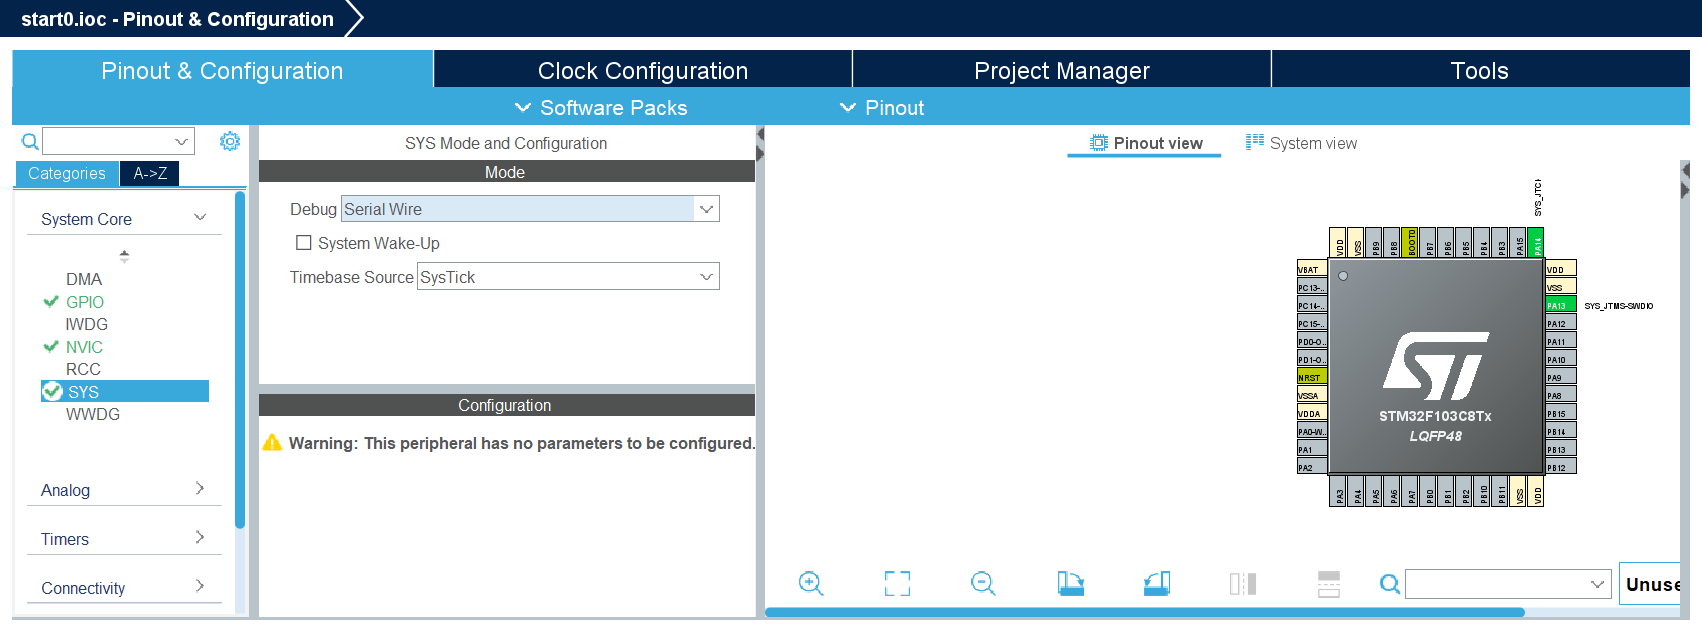
Task: Select IWDG in System Core list
Action: tap(87, 324)
